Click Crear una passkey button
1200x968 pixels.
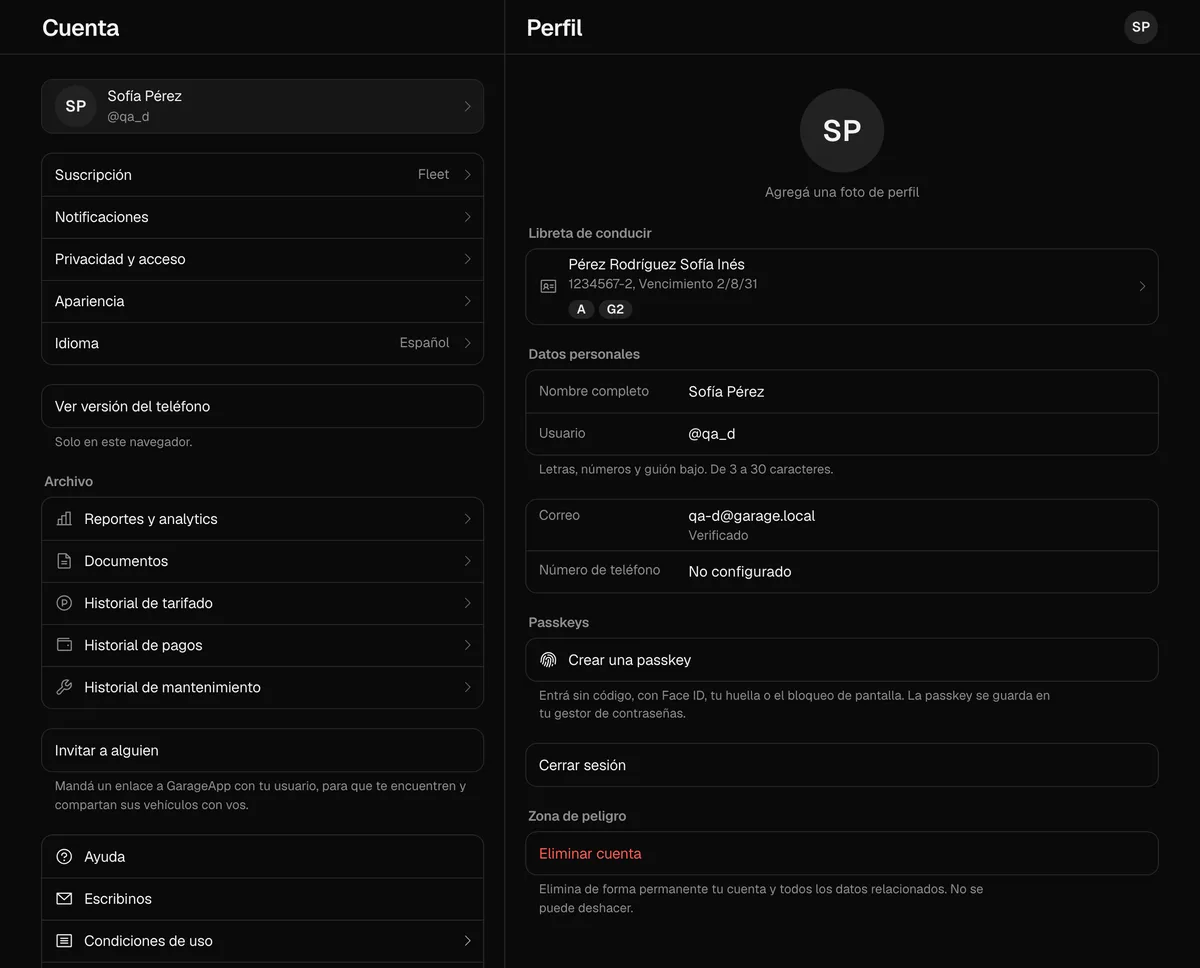pyautogui.click(x=842, y=660)
